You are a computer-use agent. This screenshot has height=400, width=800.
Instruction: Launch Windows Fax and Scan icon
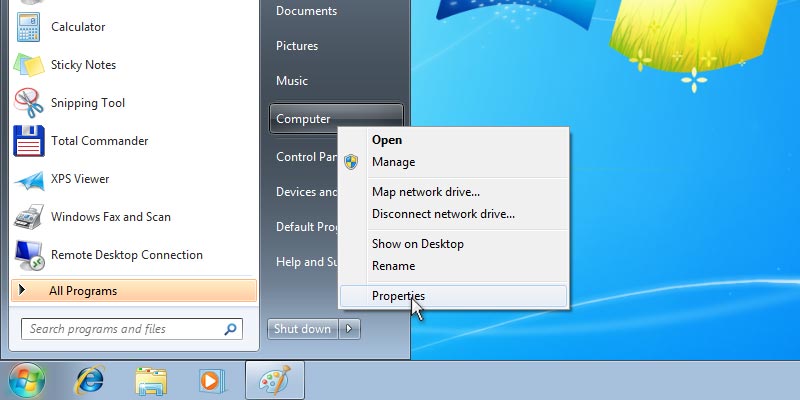pos(28,217)
